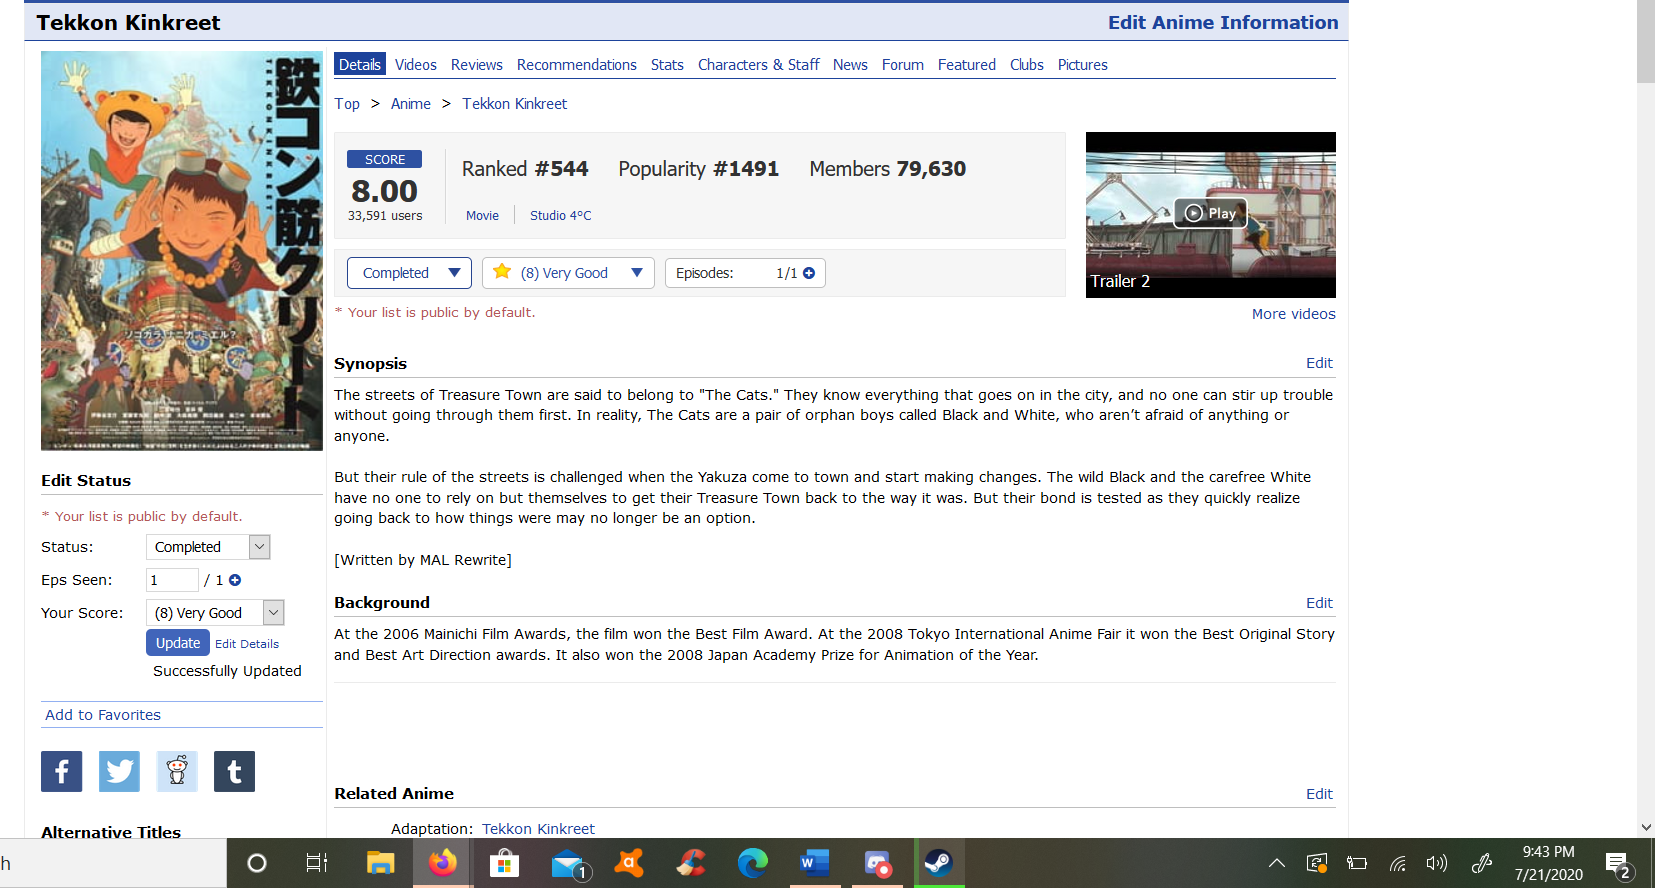Play the Trailer 2 video

tap(1210, 213)
